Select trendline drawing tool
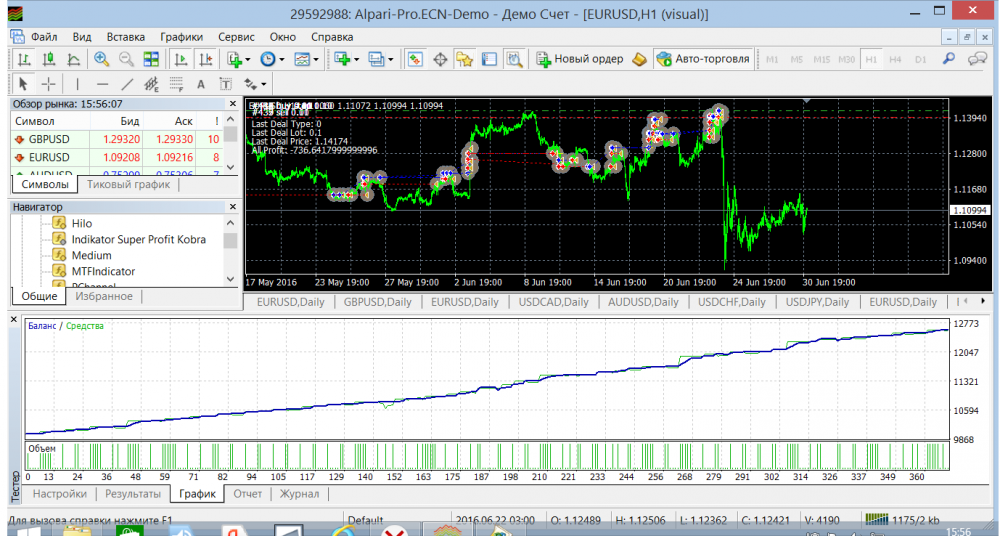The width and height of the screenshot is (1000, 536). point(127,84)
